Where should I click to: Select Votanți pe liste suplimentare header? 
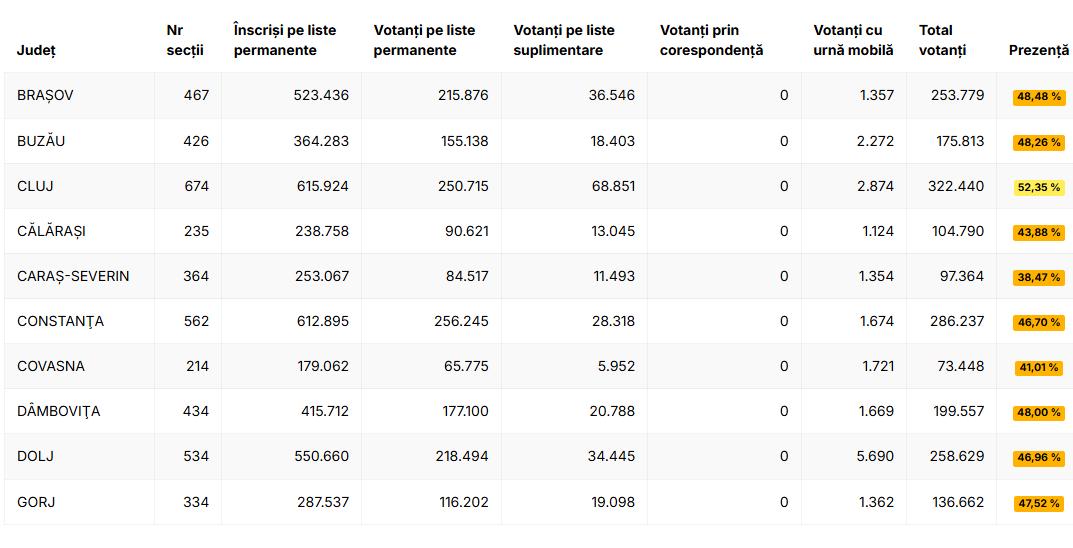tap(563, 40)
